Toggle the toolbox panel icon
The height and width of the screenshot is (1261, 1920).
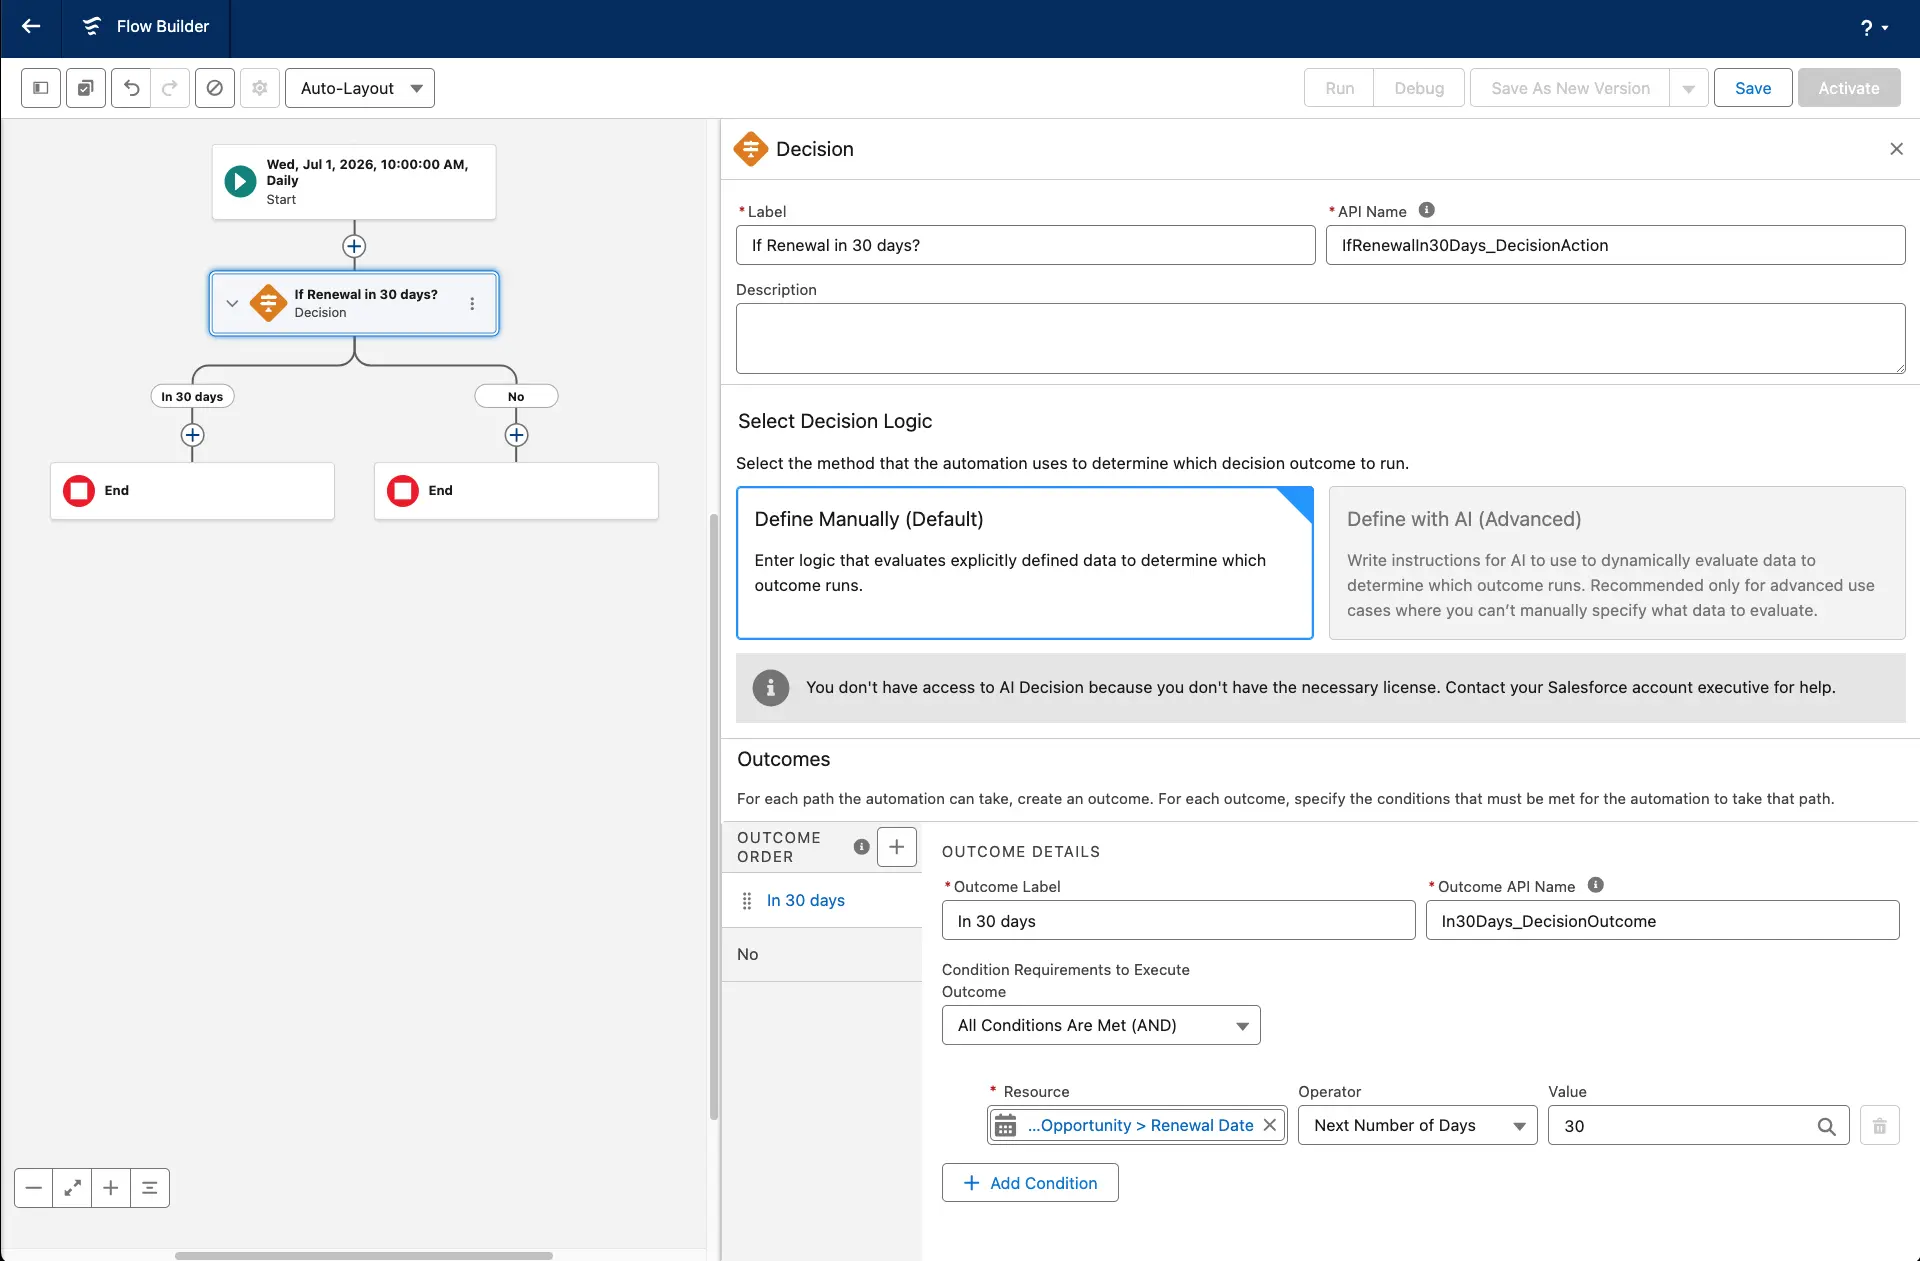41,88
